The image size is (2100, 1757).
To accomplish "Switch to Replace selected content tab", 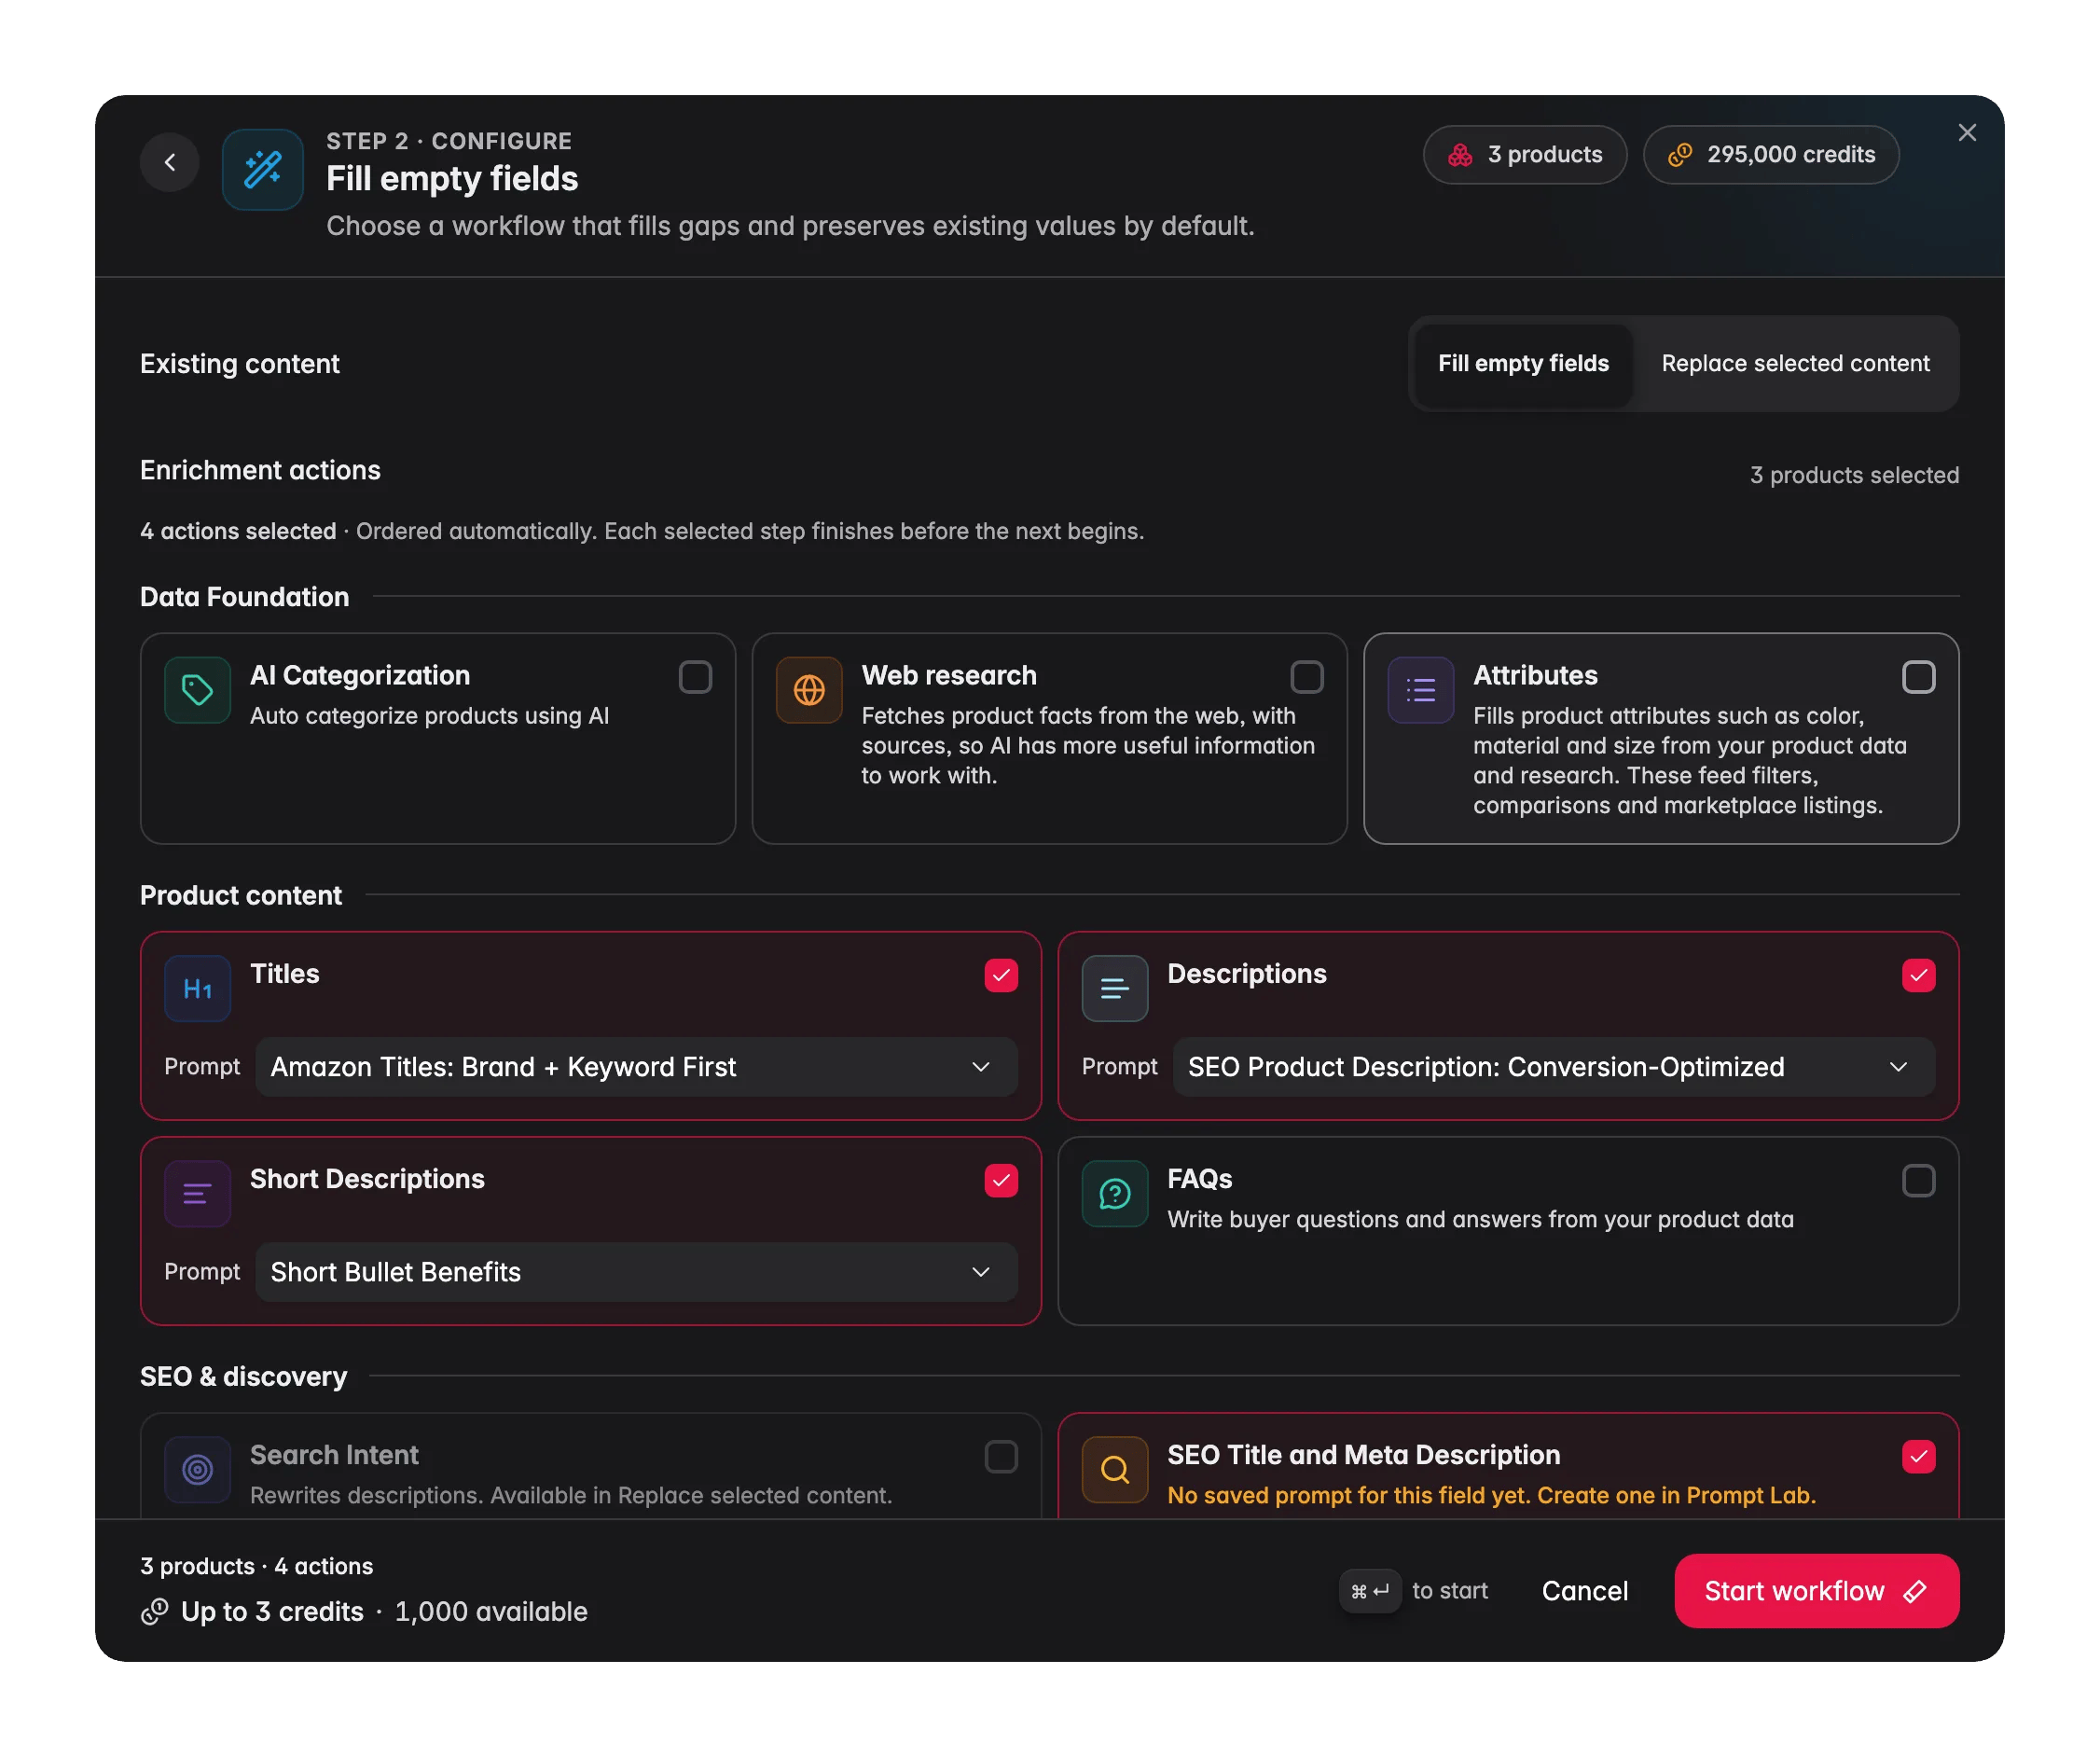I will click(x=1795, y=364).
